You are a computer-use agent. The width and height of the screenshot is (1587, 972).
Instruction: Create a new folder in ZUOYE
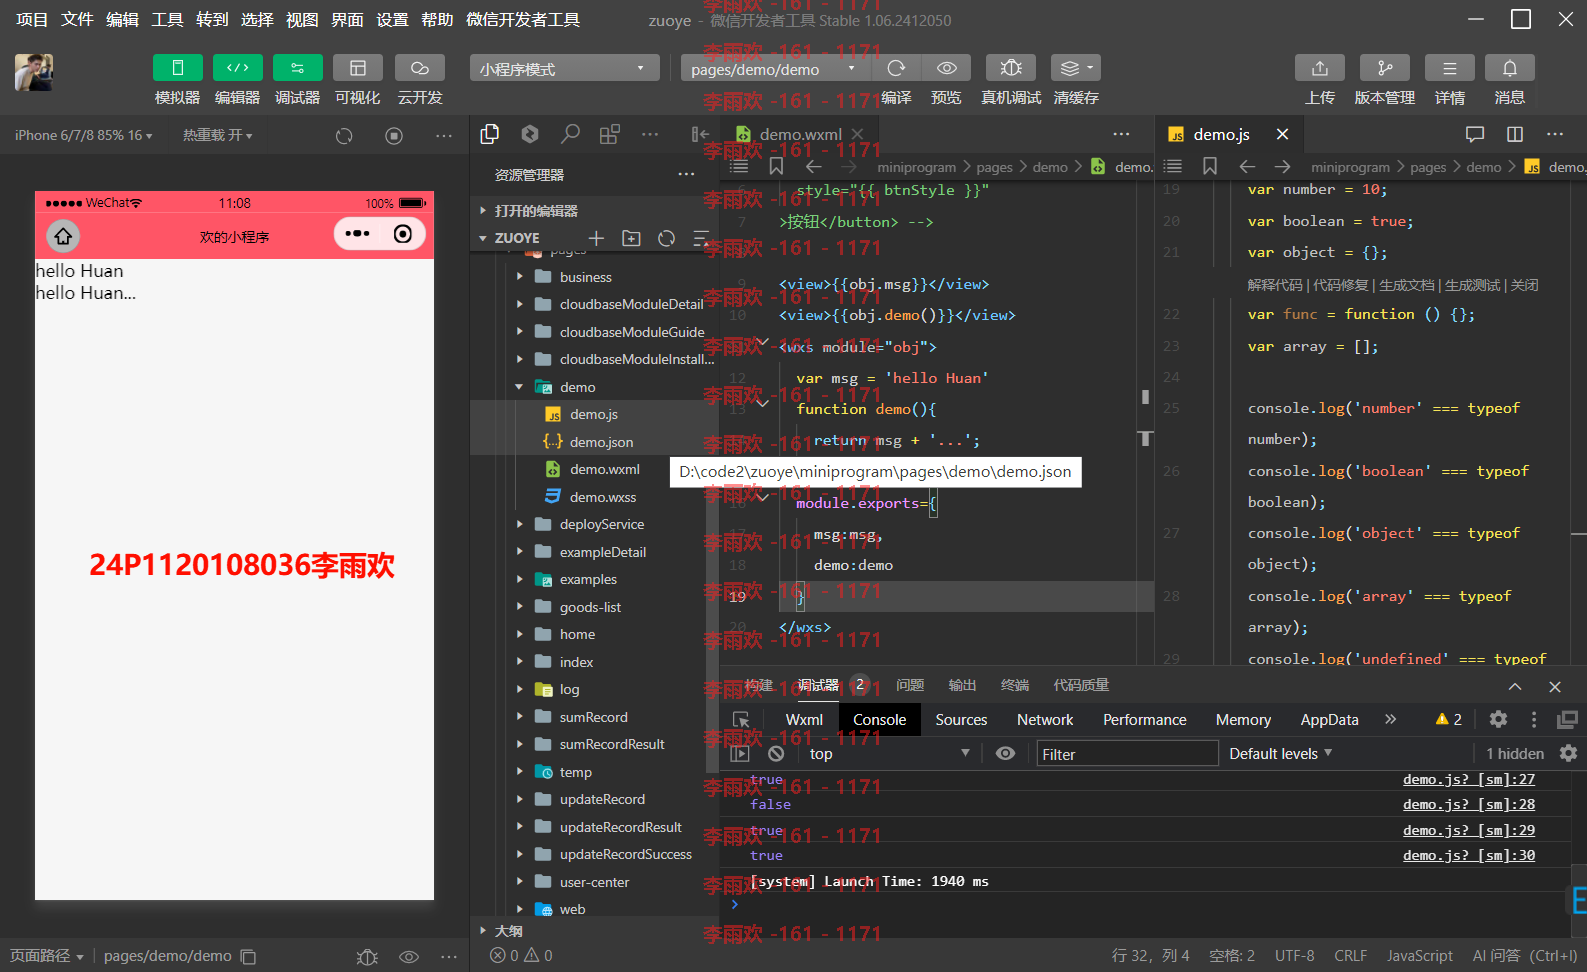[x=631, y=238]
